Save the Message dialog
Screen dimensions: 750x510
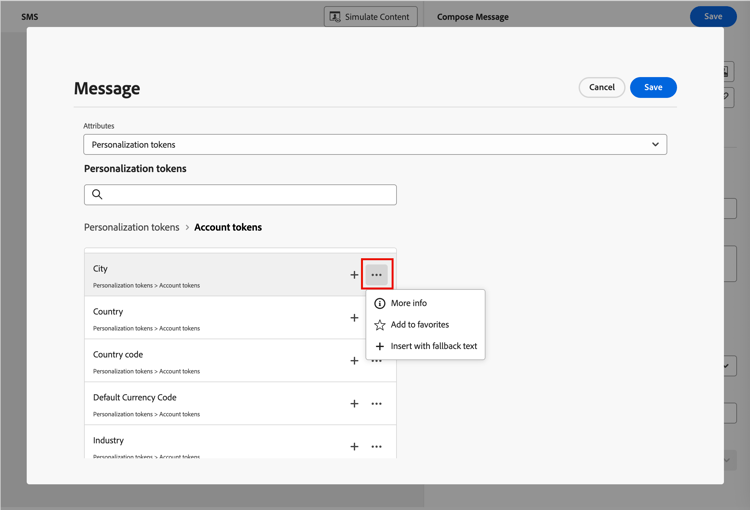[653, 88]
